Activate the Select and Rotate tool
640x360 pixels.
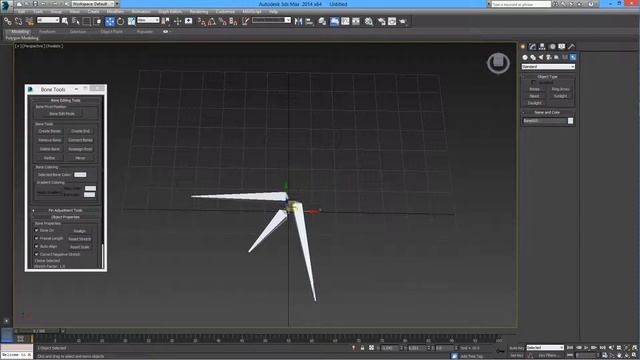coord(120,21)
